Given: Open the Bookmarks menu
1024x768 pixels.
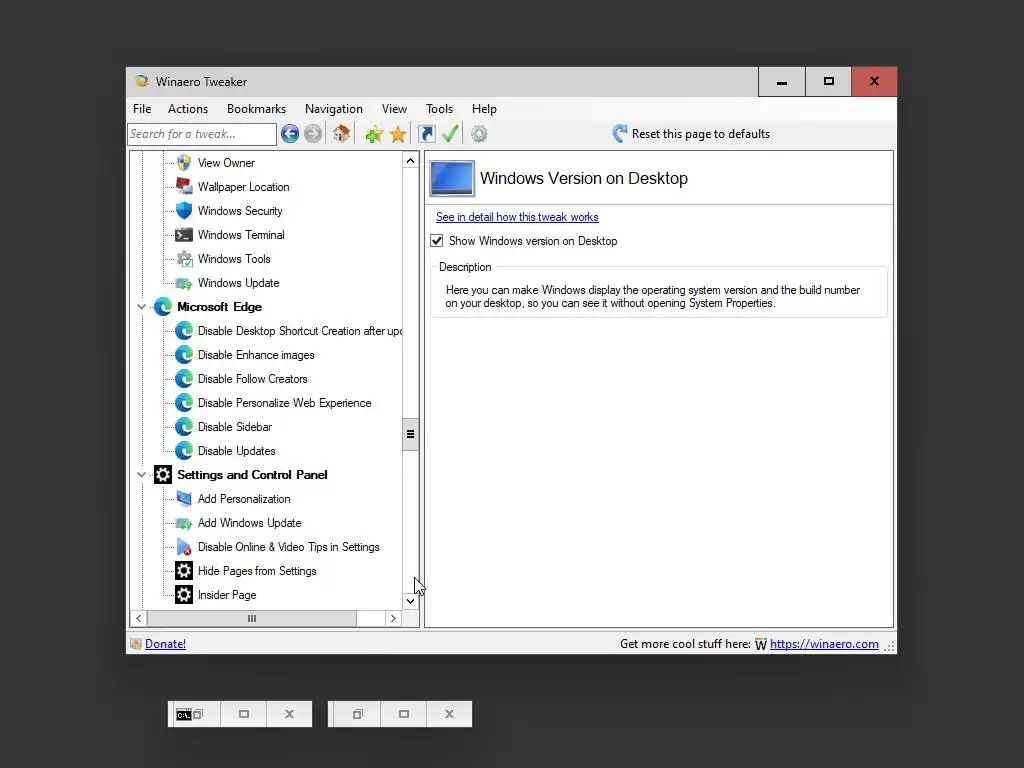Looking at the screenshot, I should click(x=257, y=109).
